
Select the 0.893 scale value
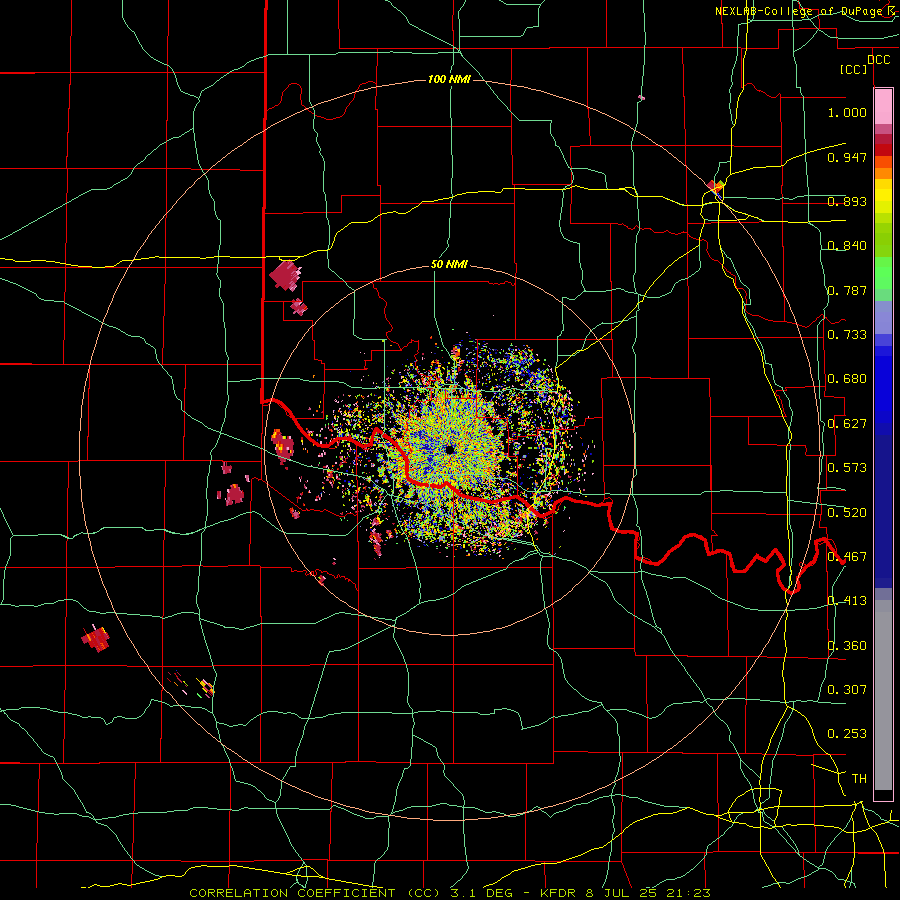coord(847,201)
